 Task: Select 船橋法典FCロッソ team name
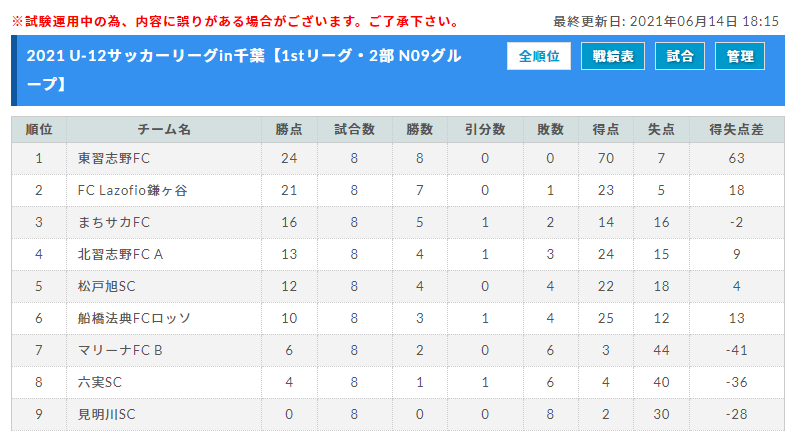(134, 318)
